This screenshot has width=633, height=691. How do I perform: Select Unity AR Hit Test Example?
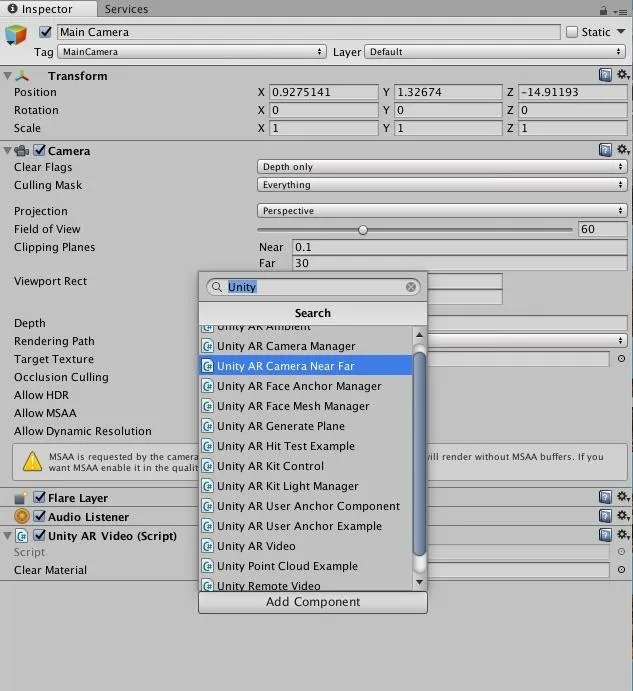click(x=305, y=446)
